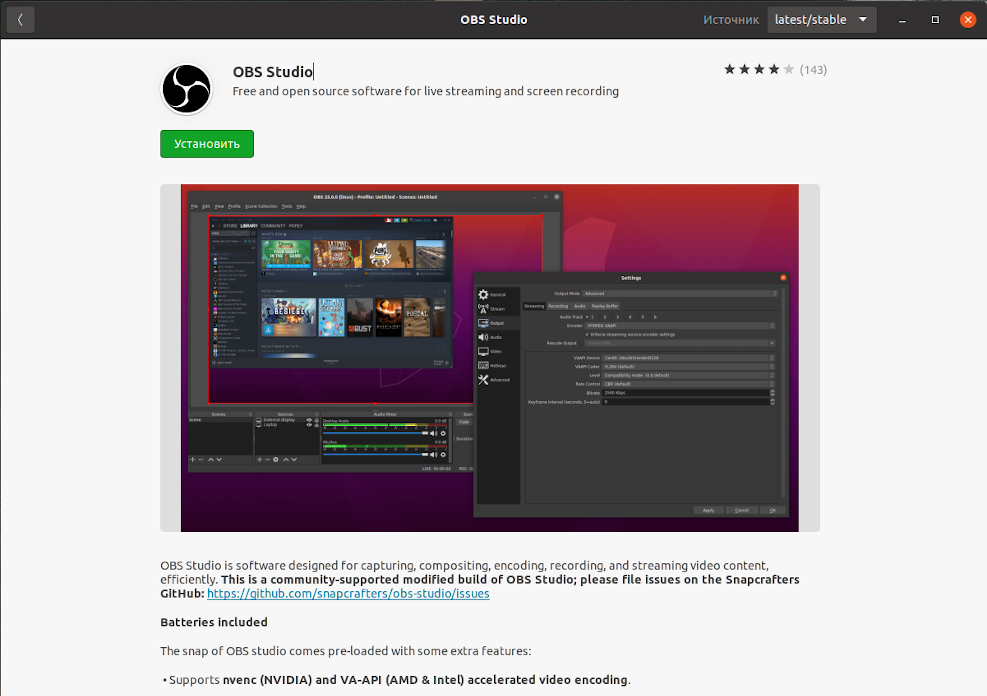Click the gear icon in the Sources panel

[276, 459]
